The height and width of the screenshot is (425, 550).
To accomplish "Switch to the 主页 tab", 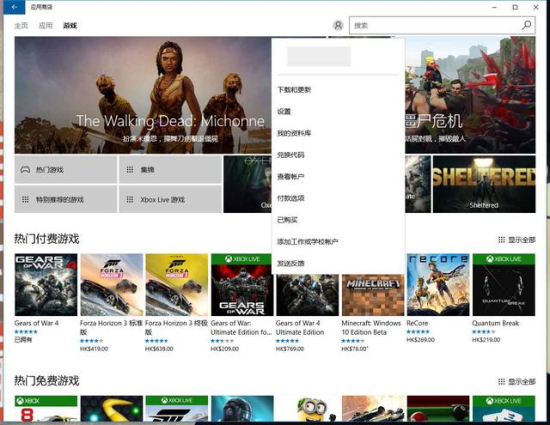I will click(21, 26).
